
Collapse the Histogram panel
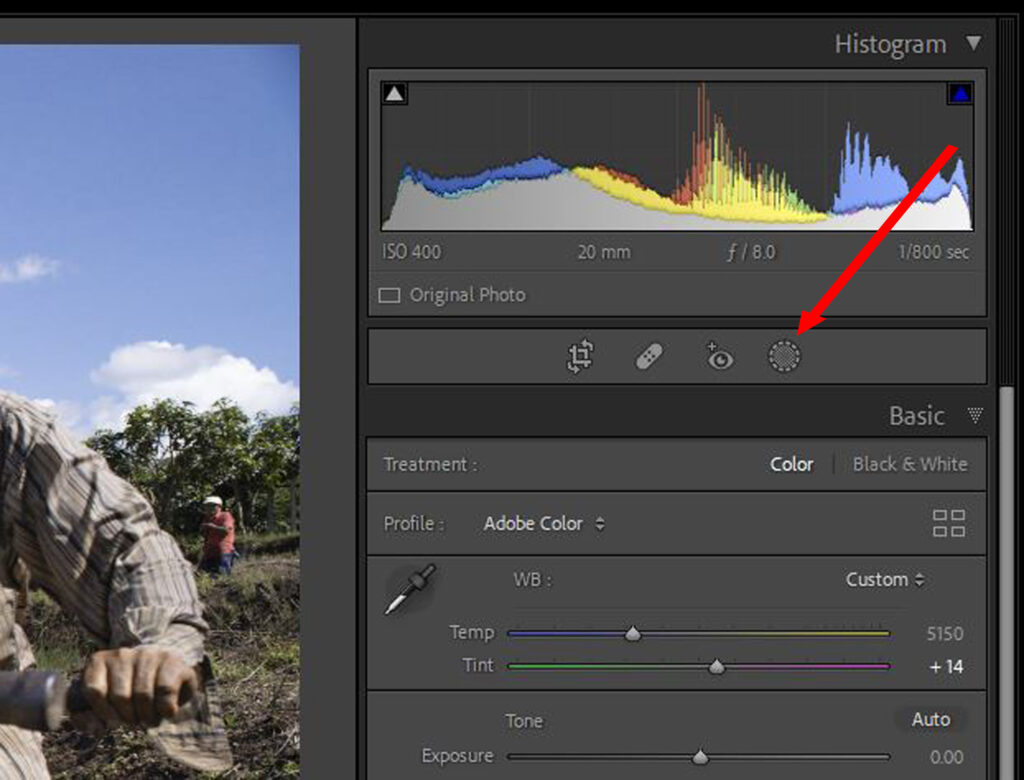pyautogui.click(x=973, y=44)
